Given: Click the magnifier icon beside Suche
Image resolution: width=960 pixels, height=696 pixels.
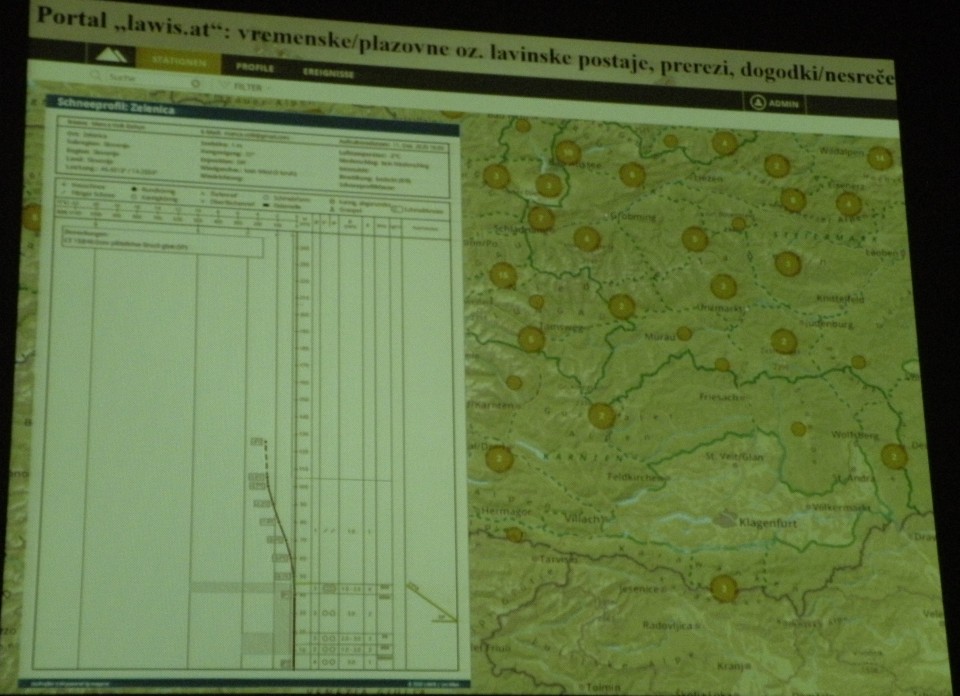Looking at the screenshot, I should pos(96,75).
